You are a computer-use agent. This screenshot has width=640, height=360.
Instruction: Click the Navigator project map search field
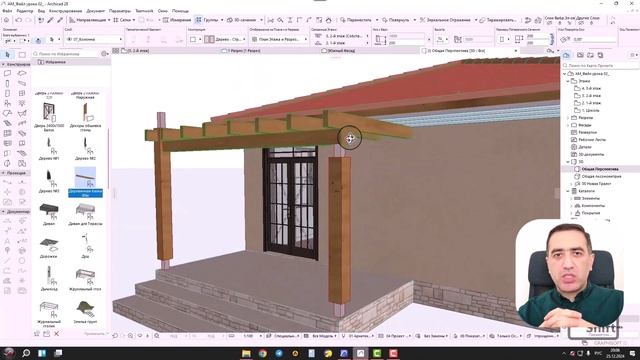tap(599, 65)
